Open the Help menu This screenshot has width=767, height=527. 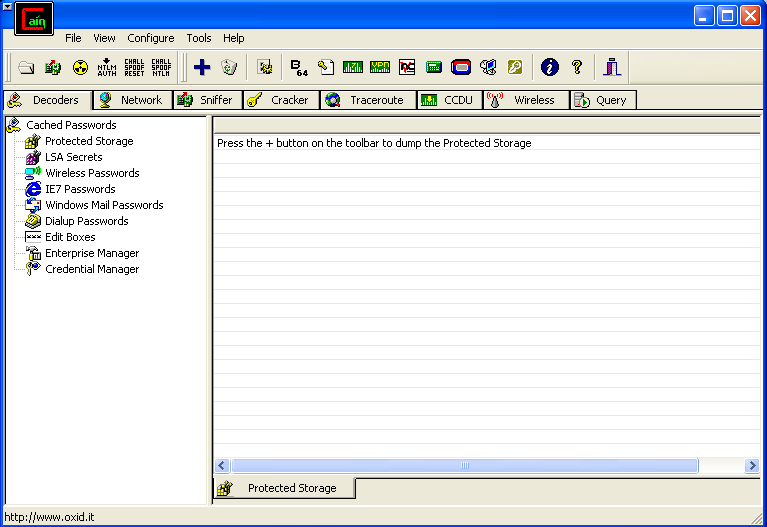coord(234,38)
